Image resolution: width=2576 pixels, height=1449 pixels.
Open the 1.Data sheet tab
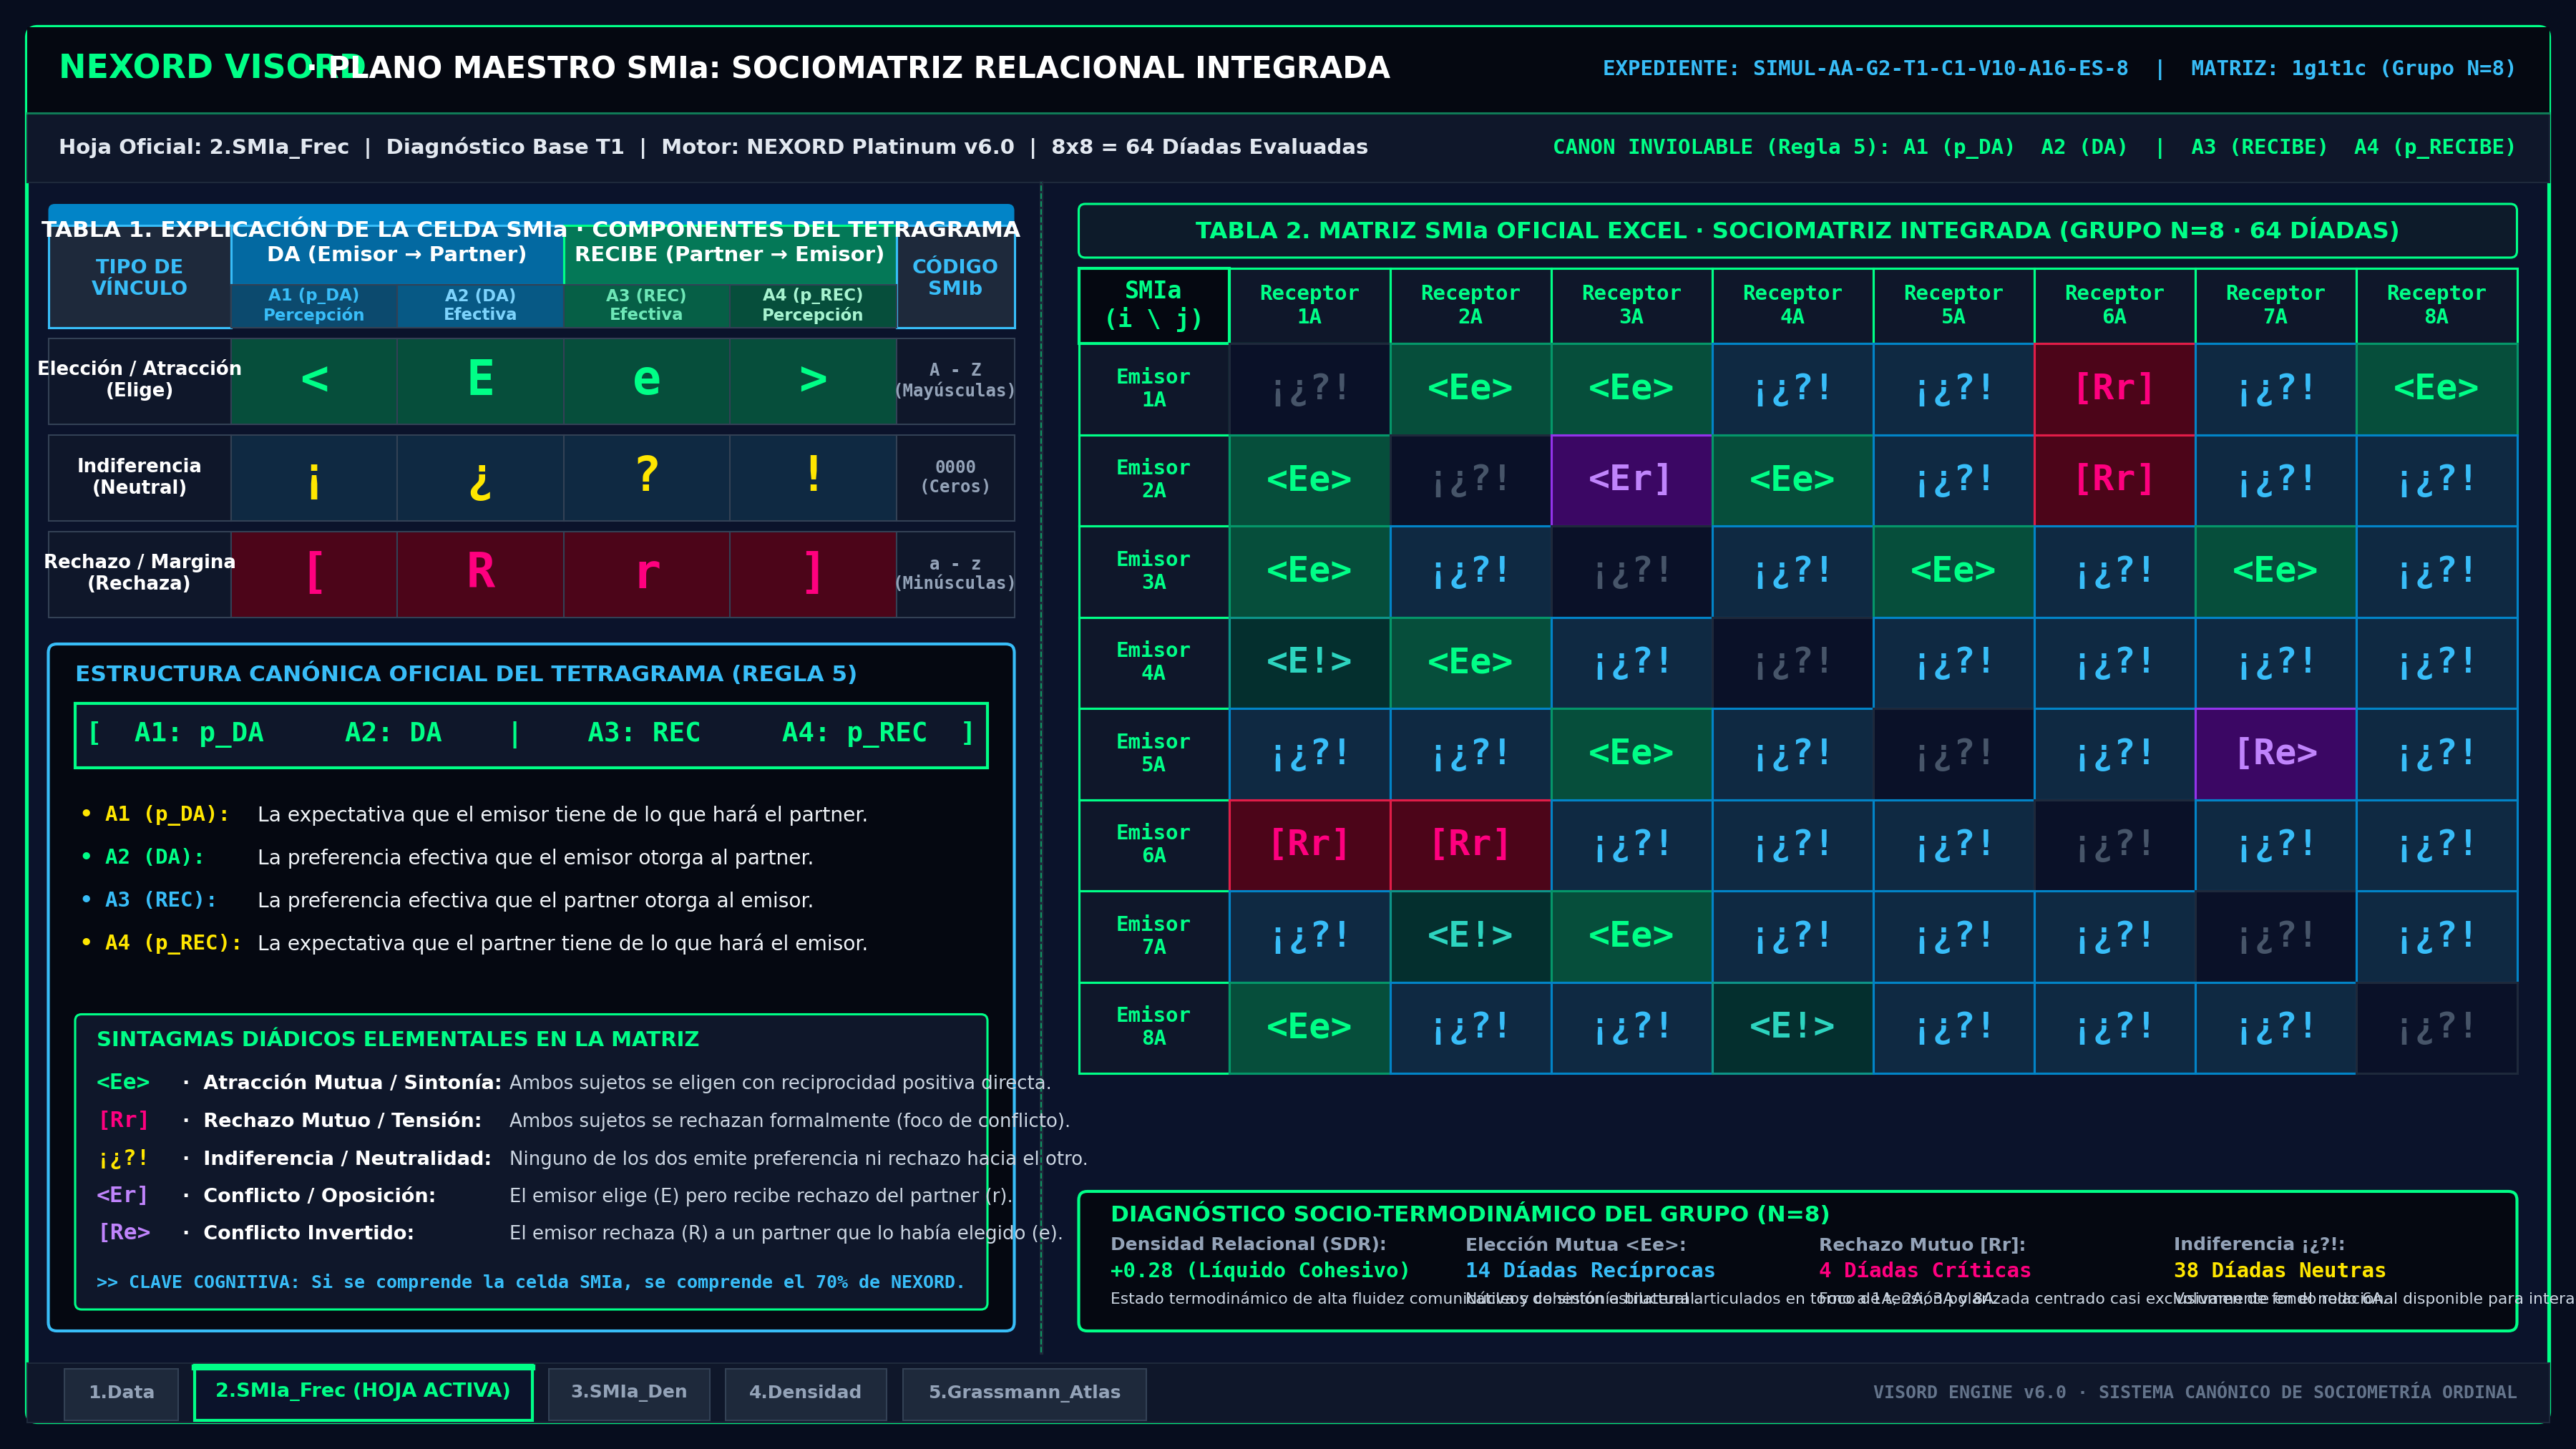[121, 1393]
